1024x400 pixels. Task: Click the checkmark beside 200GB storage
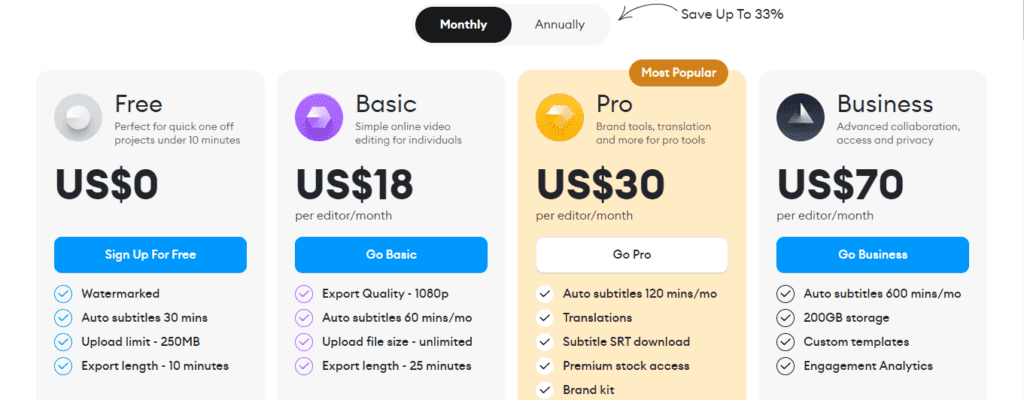pyautogui.click(x=786, y=318)
